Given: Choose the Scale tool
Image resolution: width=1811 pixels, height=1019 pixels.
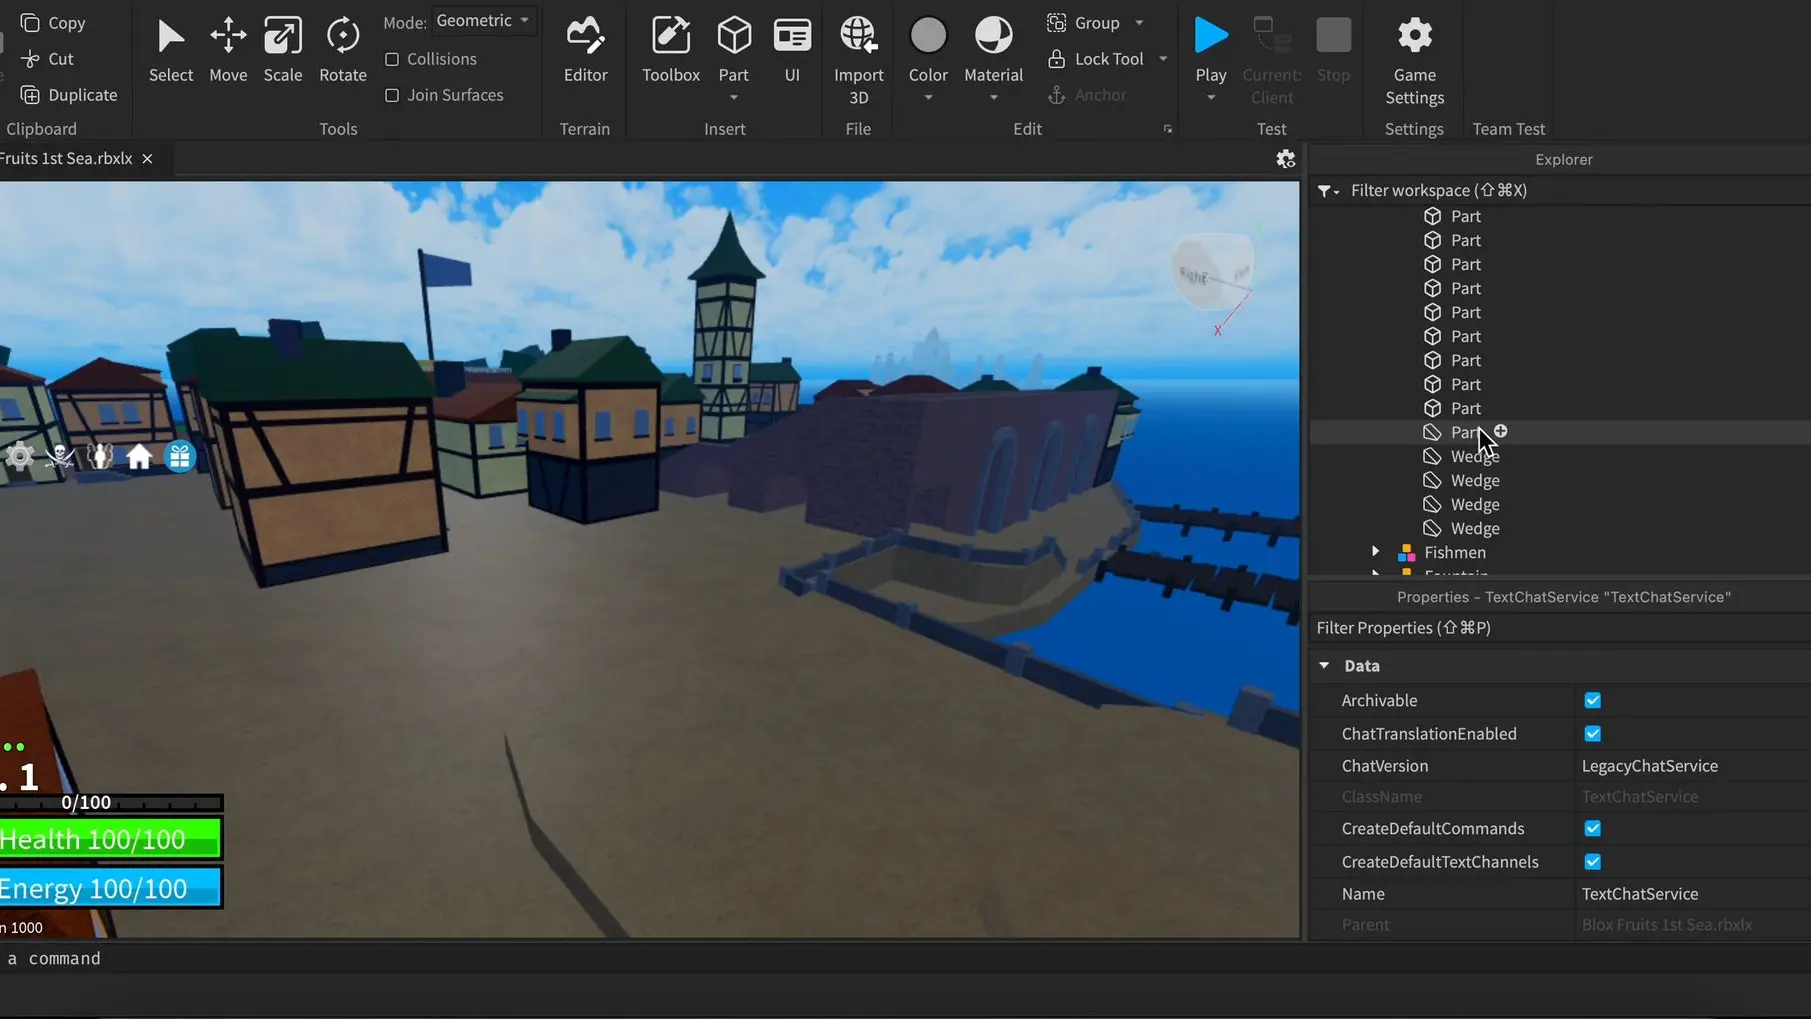Looking at the screenshot, I should point(283,50).
